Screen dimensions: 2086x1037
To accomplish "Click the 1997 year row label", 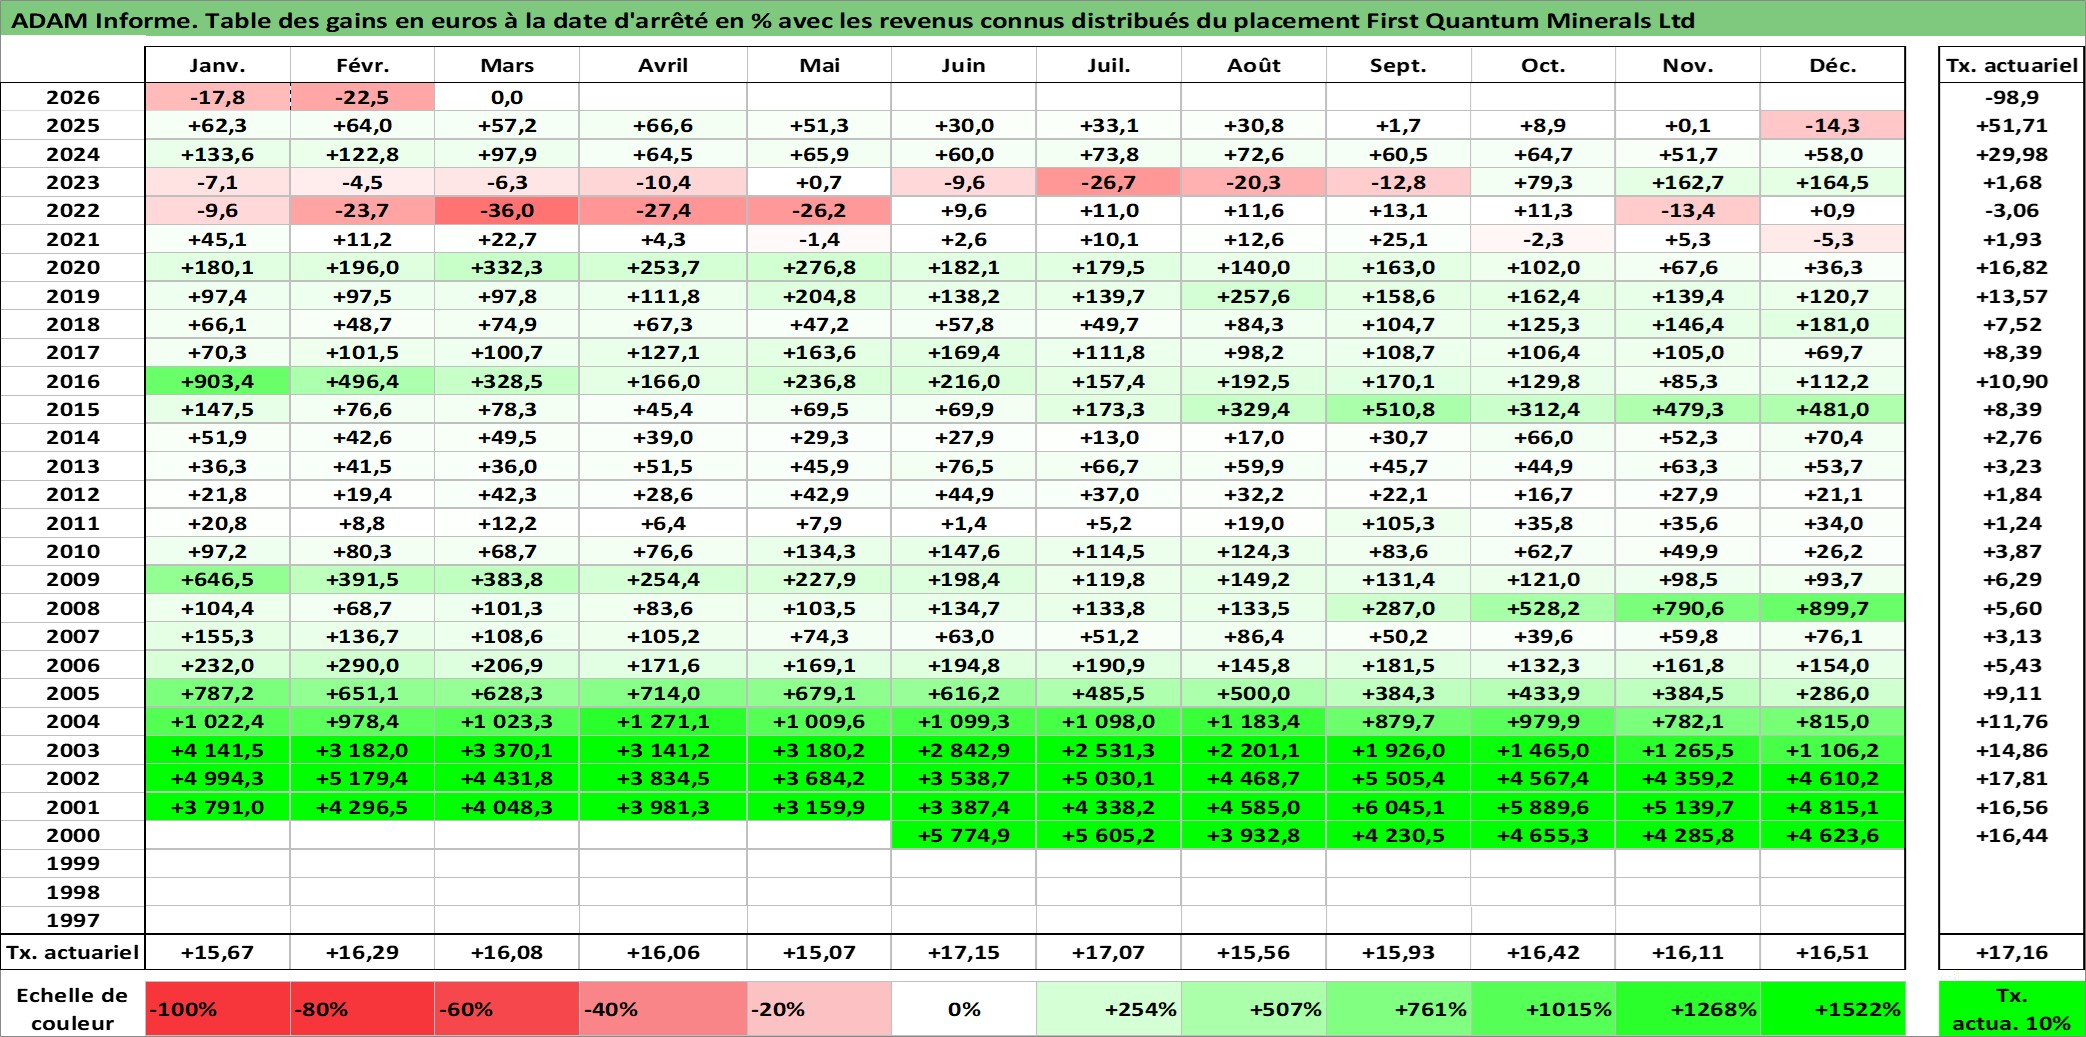I will 73,920.
